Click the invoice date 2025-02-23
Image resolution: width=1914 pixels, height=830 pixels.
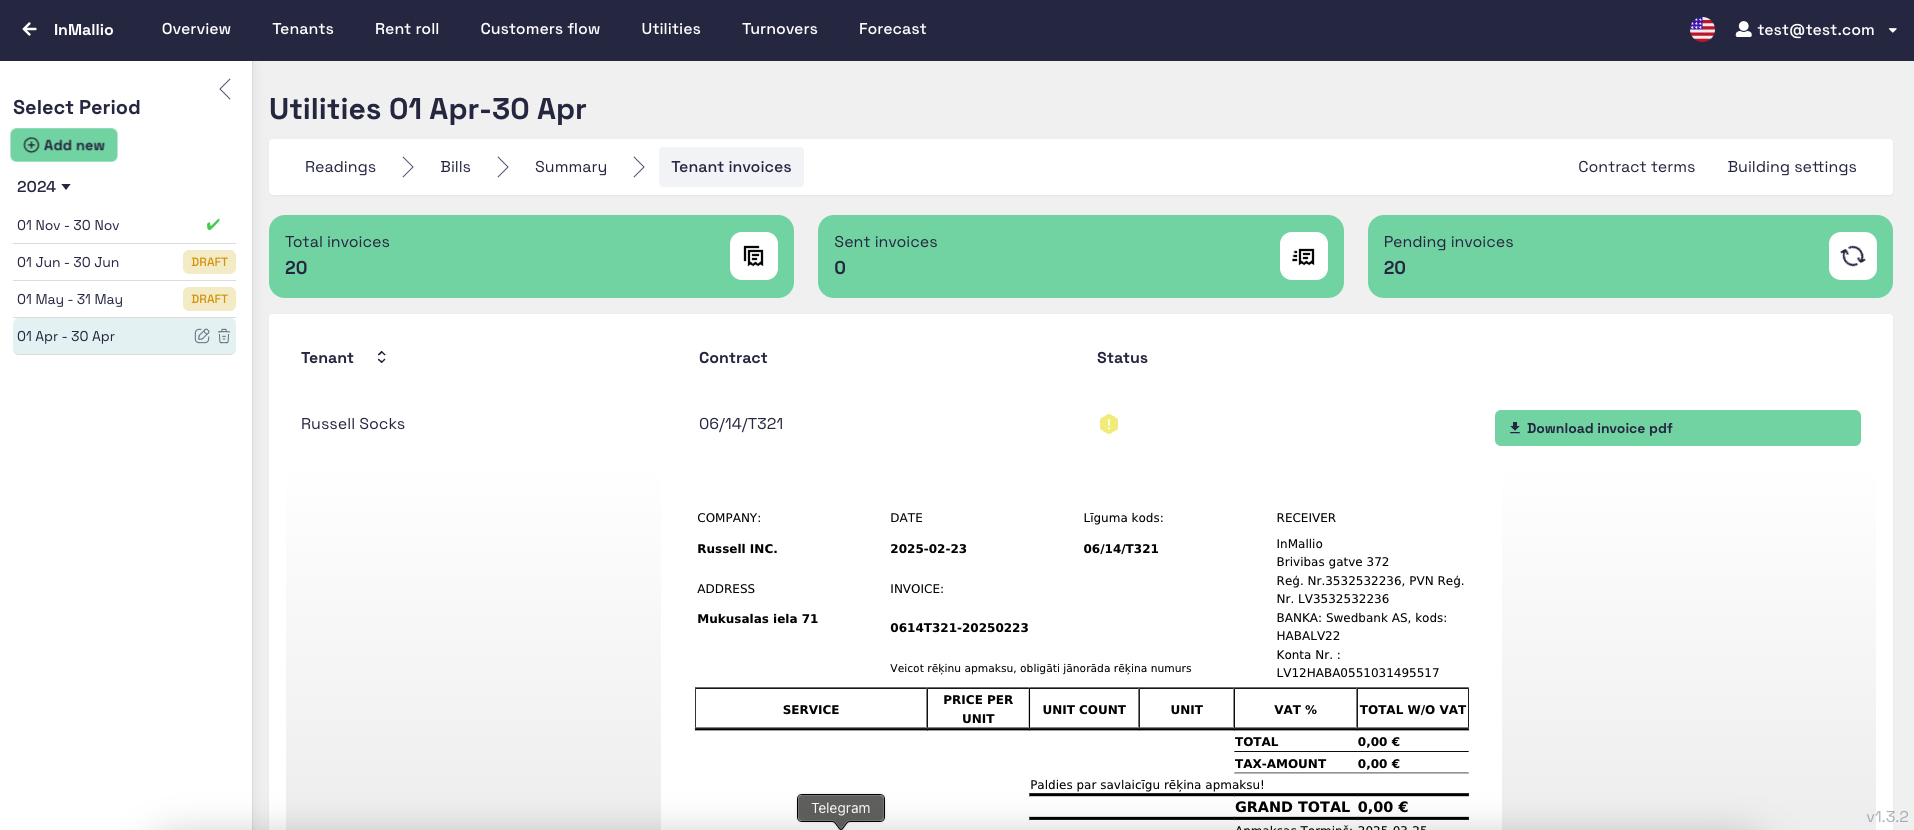coord(928,549)
